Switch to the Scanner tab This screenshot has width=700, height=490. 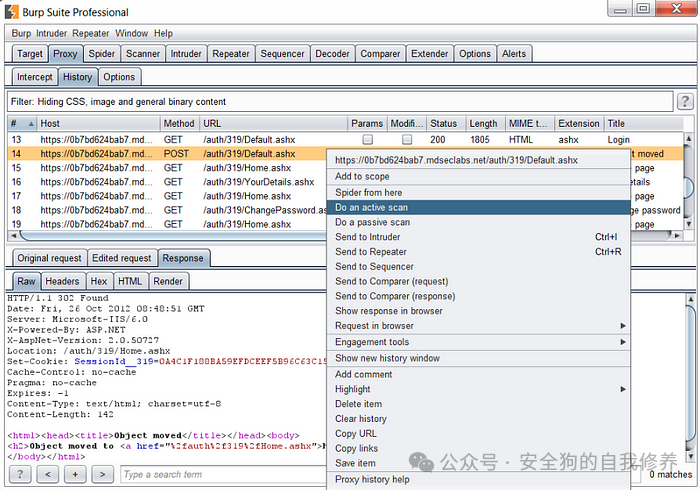pyautogui.click(x=142, y=54)
